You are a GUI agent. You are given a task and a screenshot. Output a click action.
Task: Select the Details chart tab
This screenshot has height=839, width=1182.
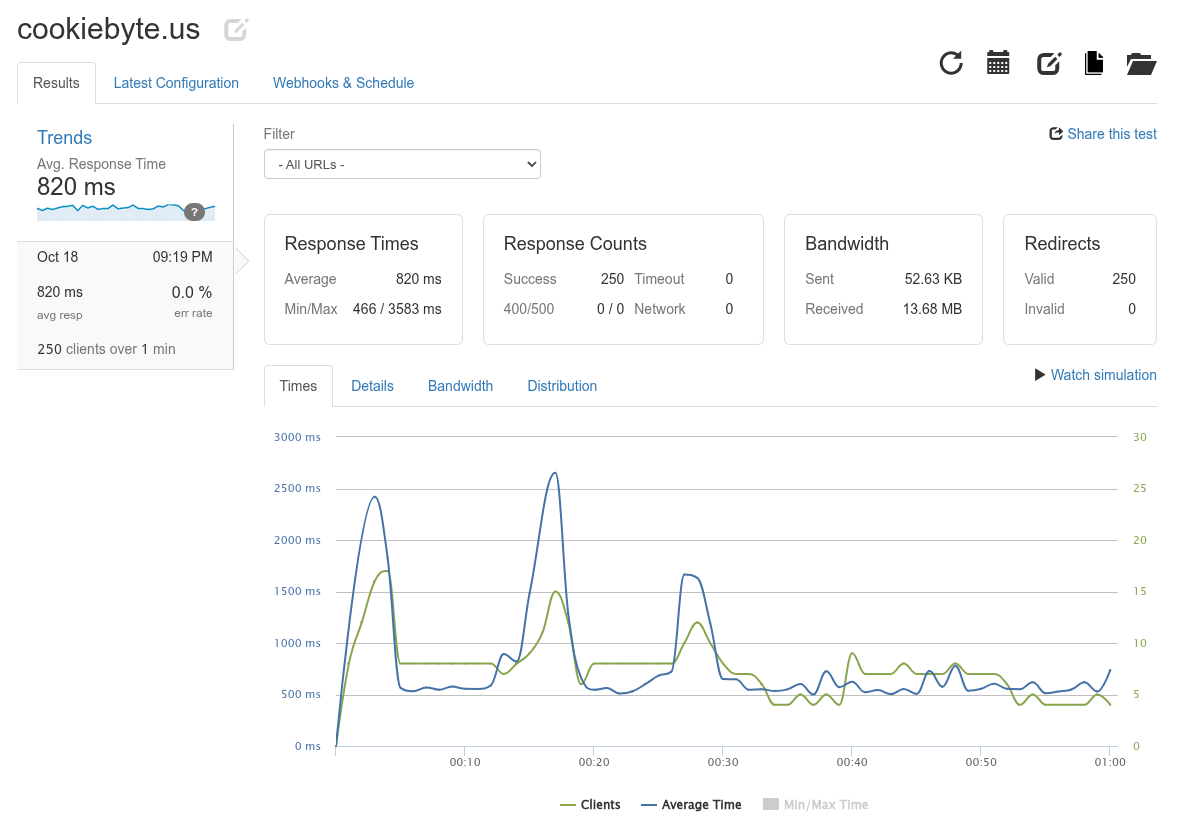[x=372, y=386]
